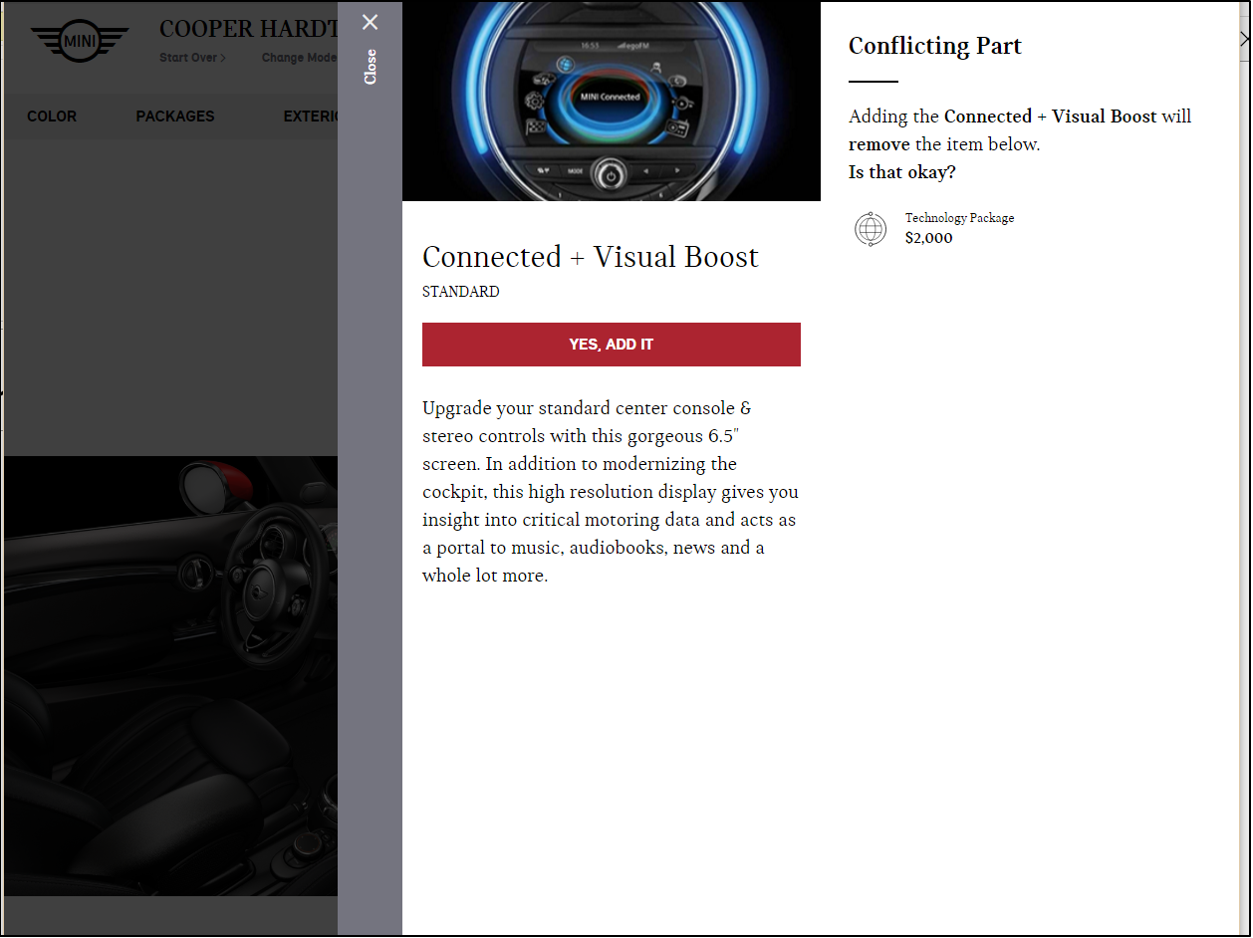Click the Start Over link
This screenshot has width=1253, height=938.
(192, 58)
